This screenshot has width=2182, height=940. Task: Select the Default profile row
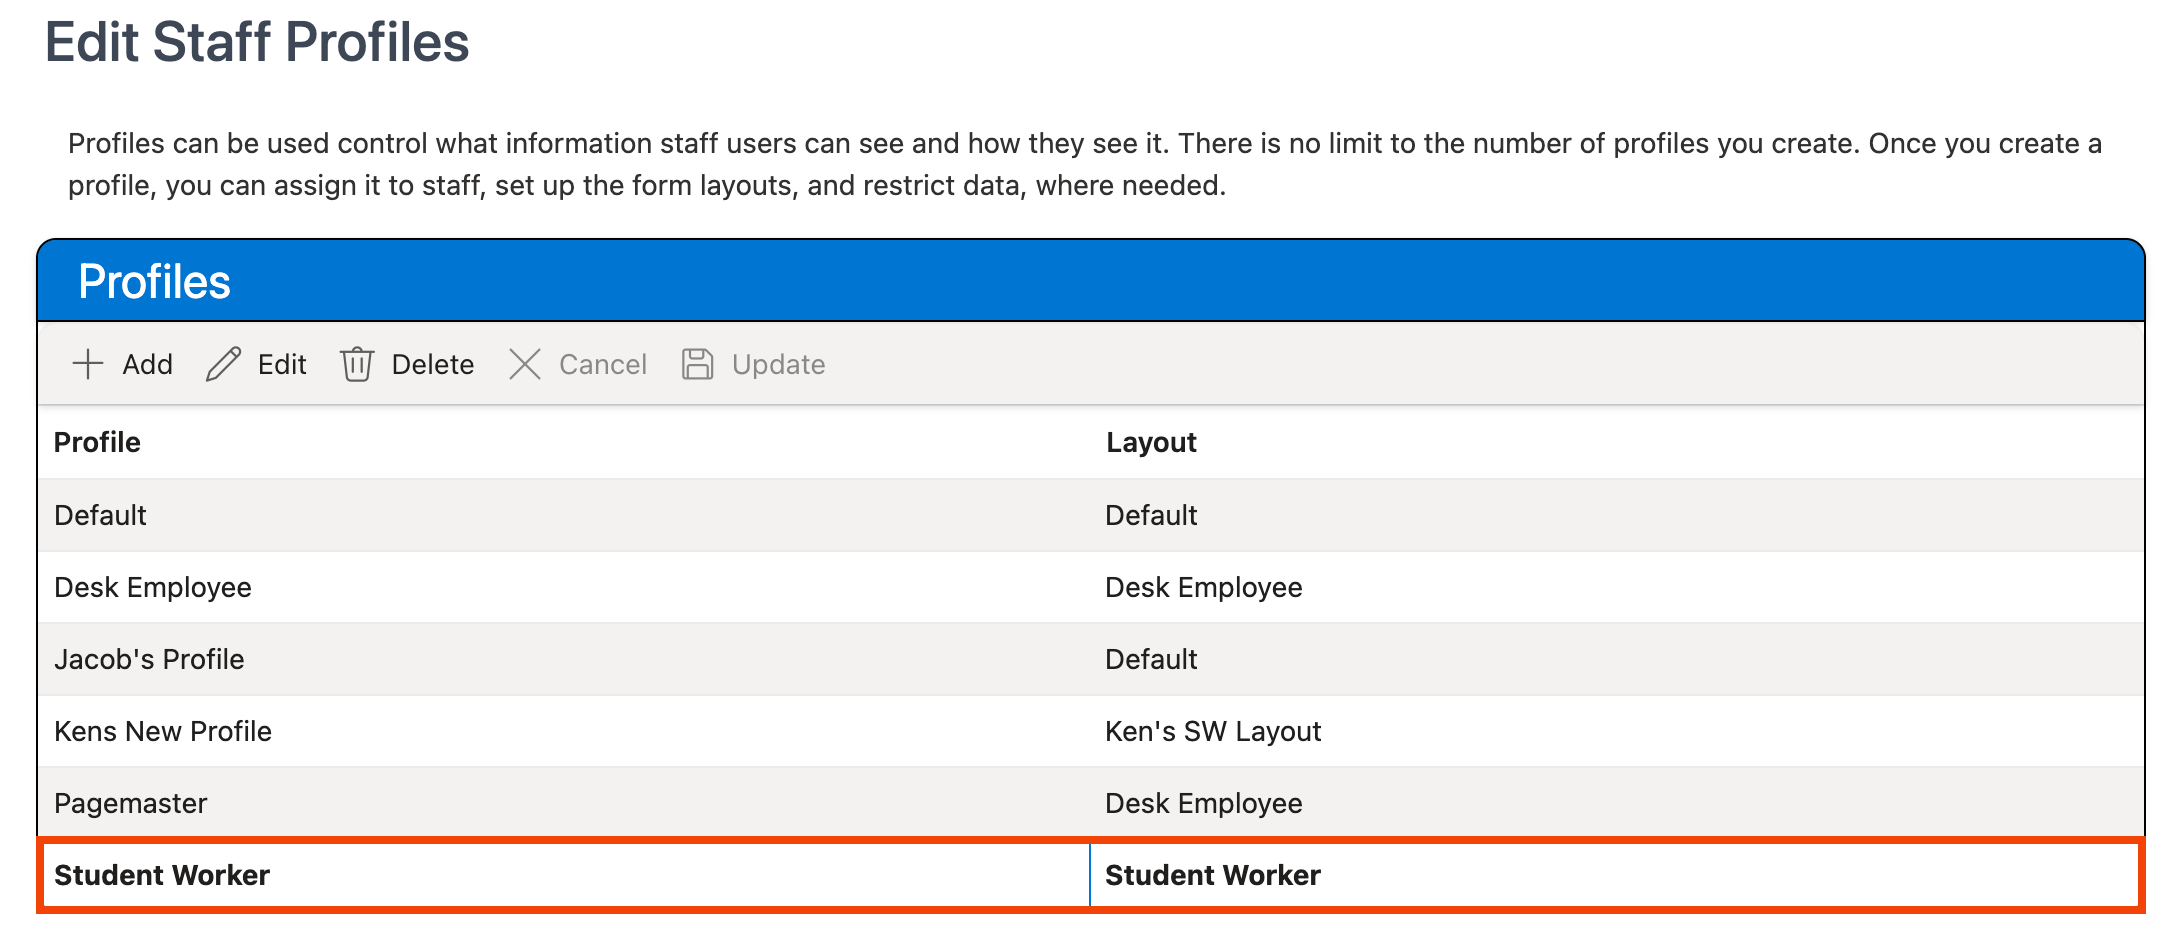tap(100, 514)
